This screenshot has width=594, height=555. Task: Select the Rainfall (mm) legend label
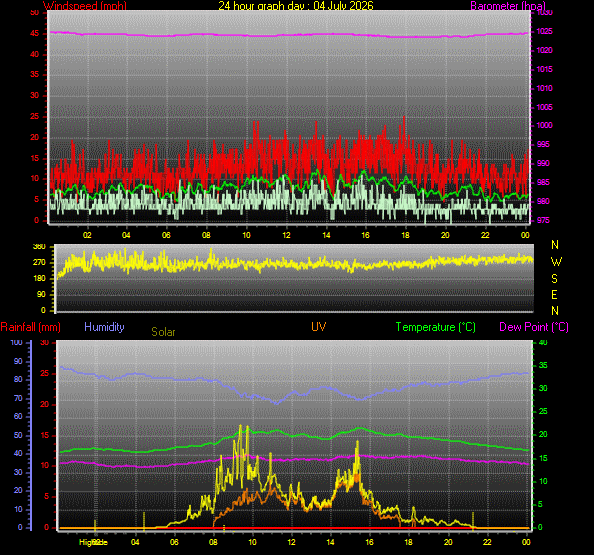31,327
